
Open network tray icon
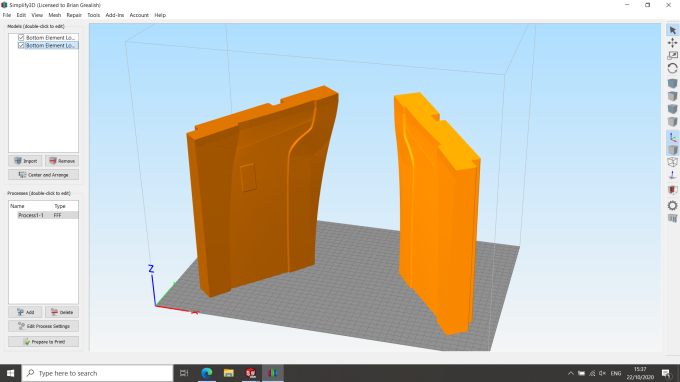(592, 373)
